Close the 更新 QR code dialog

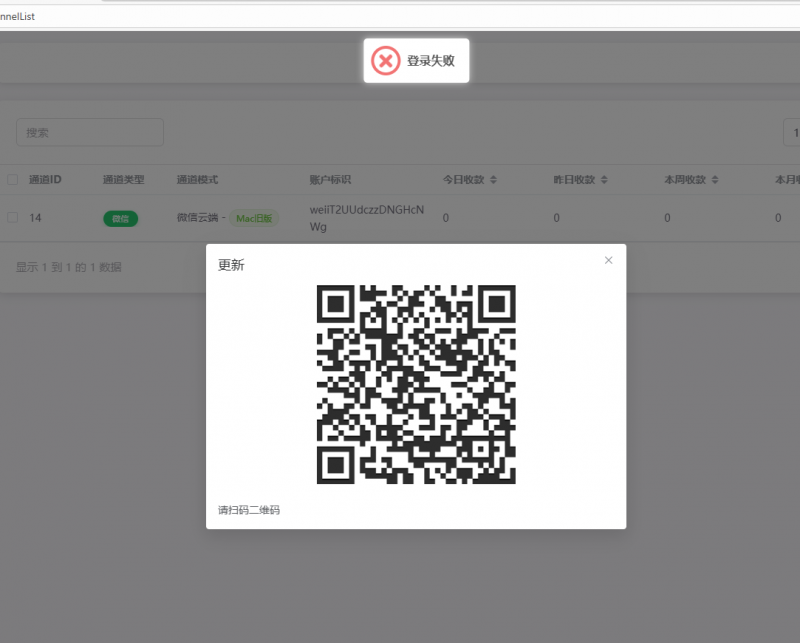tap(608, 259)
